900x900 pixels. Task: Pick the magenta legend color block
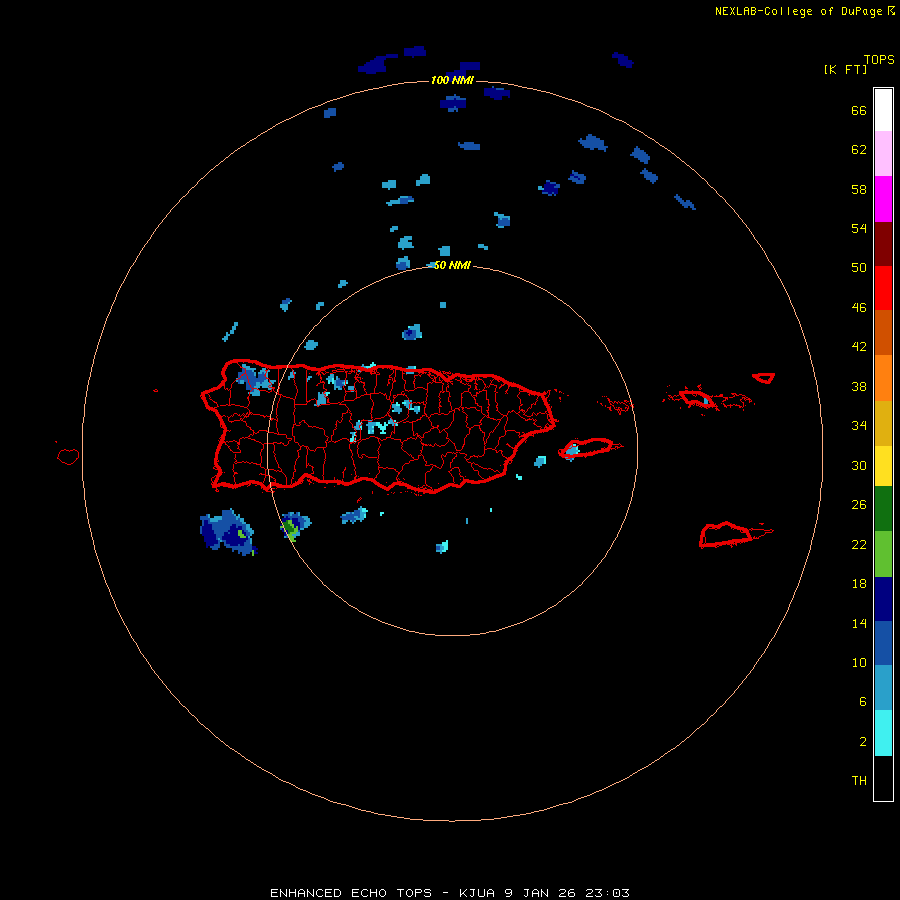click(x=883, y=199)
